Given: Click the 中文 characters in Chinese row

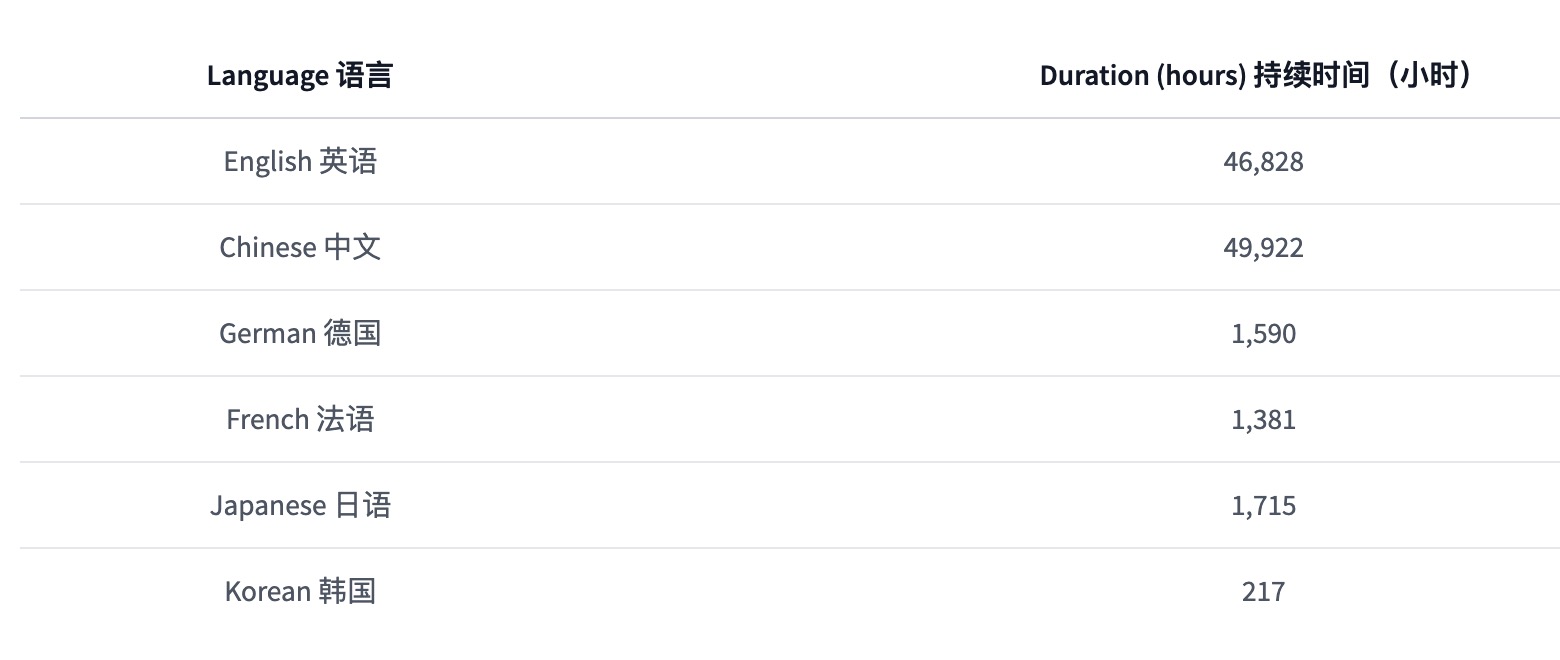Looking at the screenshot, I should 353,247.
